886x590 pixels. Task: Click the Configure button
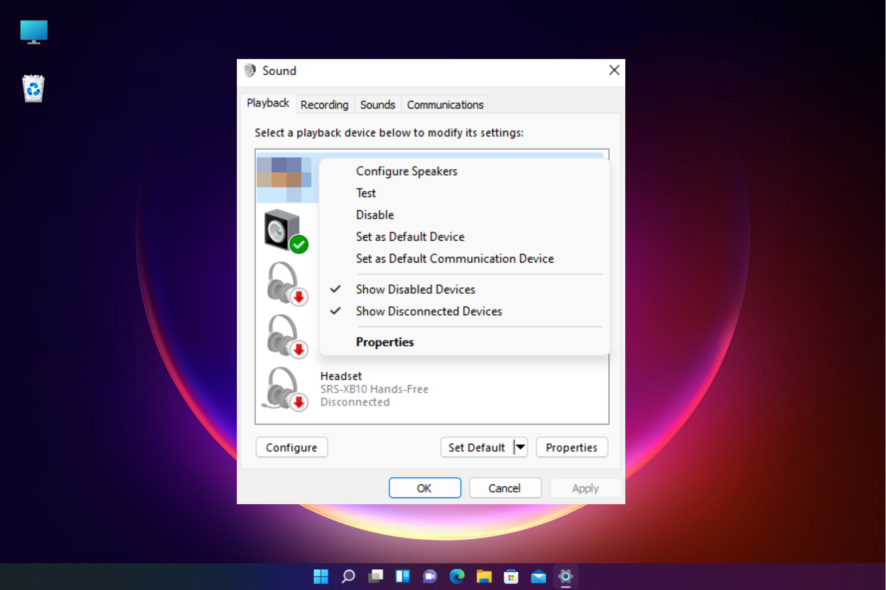click(292, 447)
